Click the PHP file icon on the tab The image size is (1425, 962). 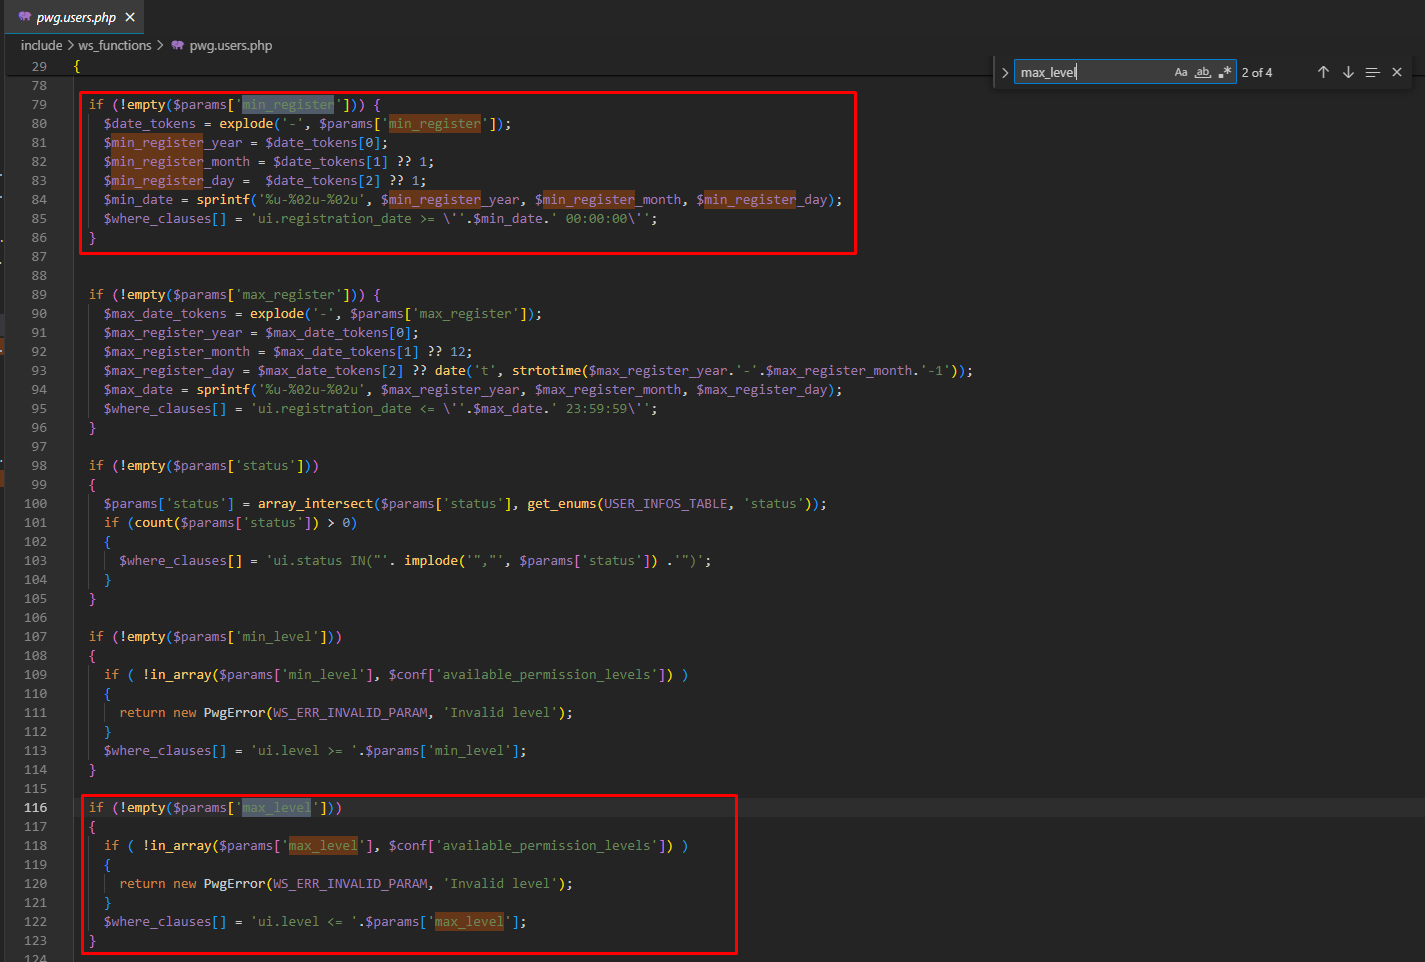[24, 17]
